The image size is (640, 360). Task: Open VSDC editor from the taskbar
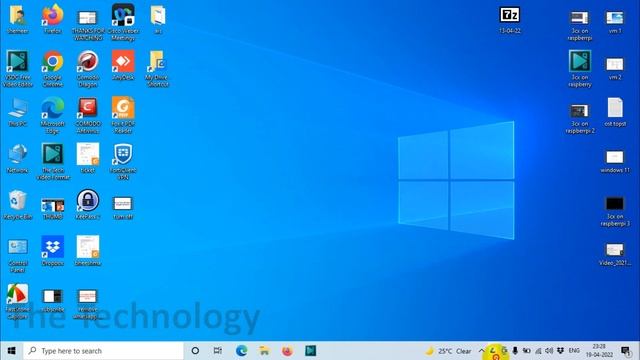tap(310, 351)
